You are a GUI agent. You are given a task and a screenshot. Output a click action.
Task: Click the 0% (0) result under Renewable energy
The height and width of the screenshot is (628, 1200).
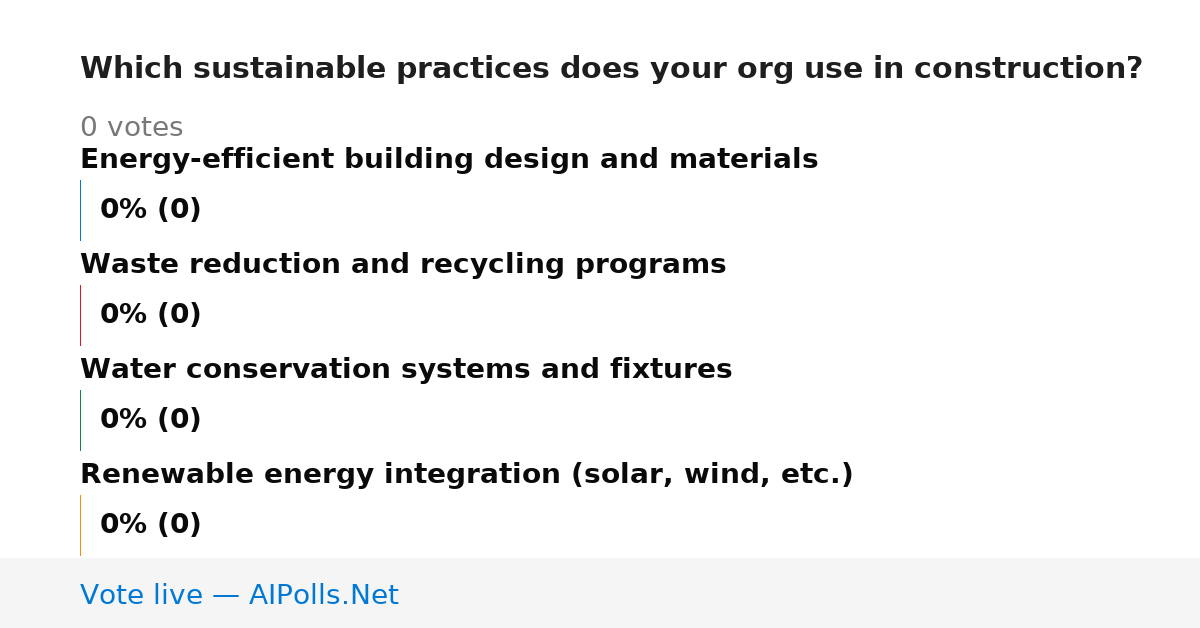tap(151, 525)
